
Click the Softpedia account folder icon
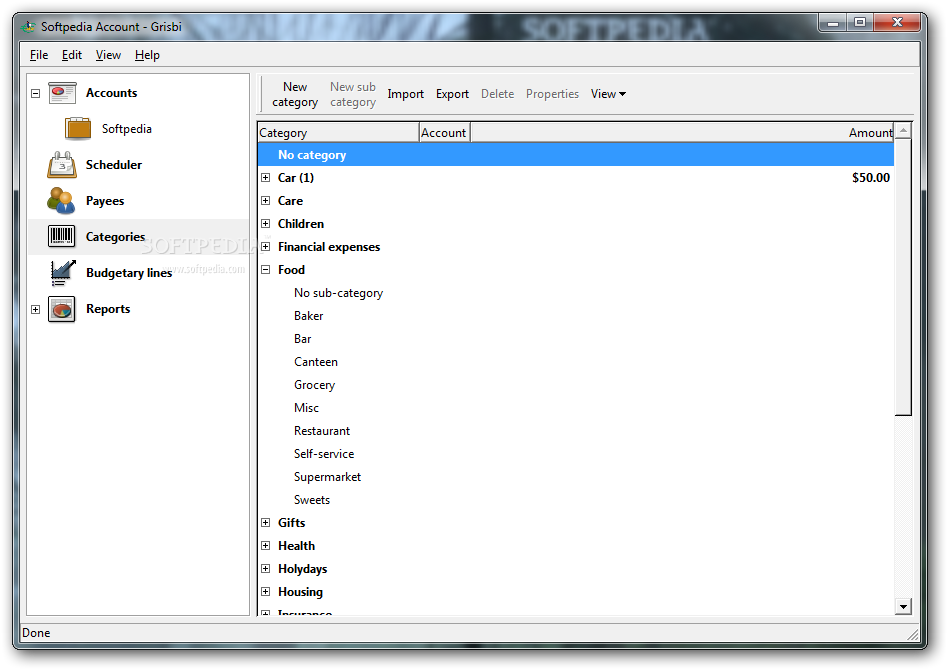click(78, 128)
